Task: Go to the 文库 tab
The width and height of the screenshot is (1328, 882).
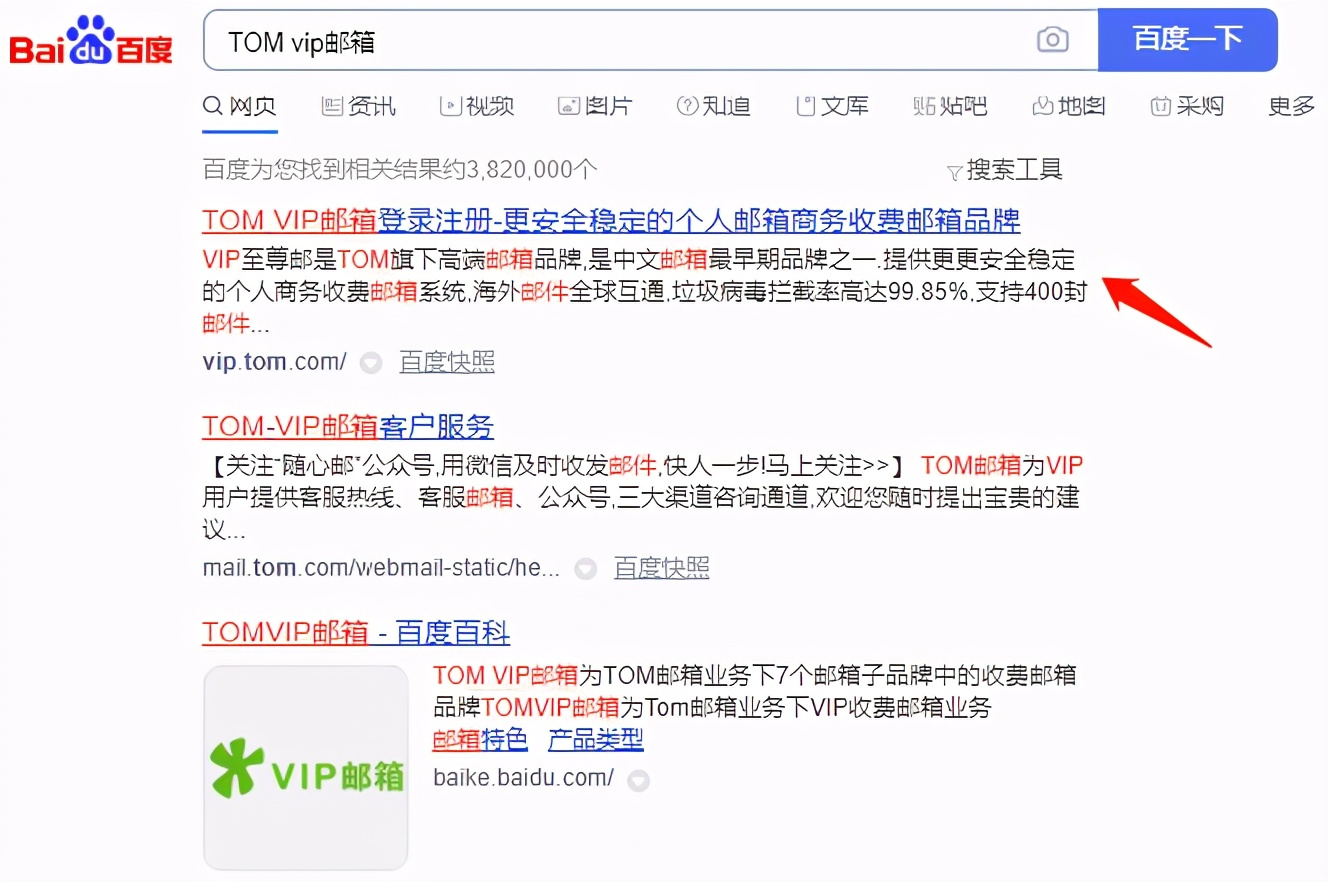Action: (832, 106)
